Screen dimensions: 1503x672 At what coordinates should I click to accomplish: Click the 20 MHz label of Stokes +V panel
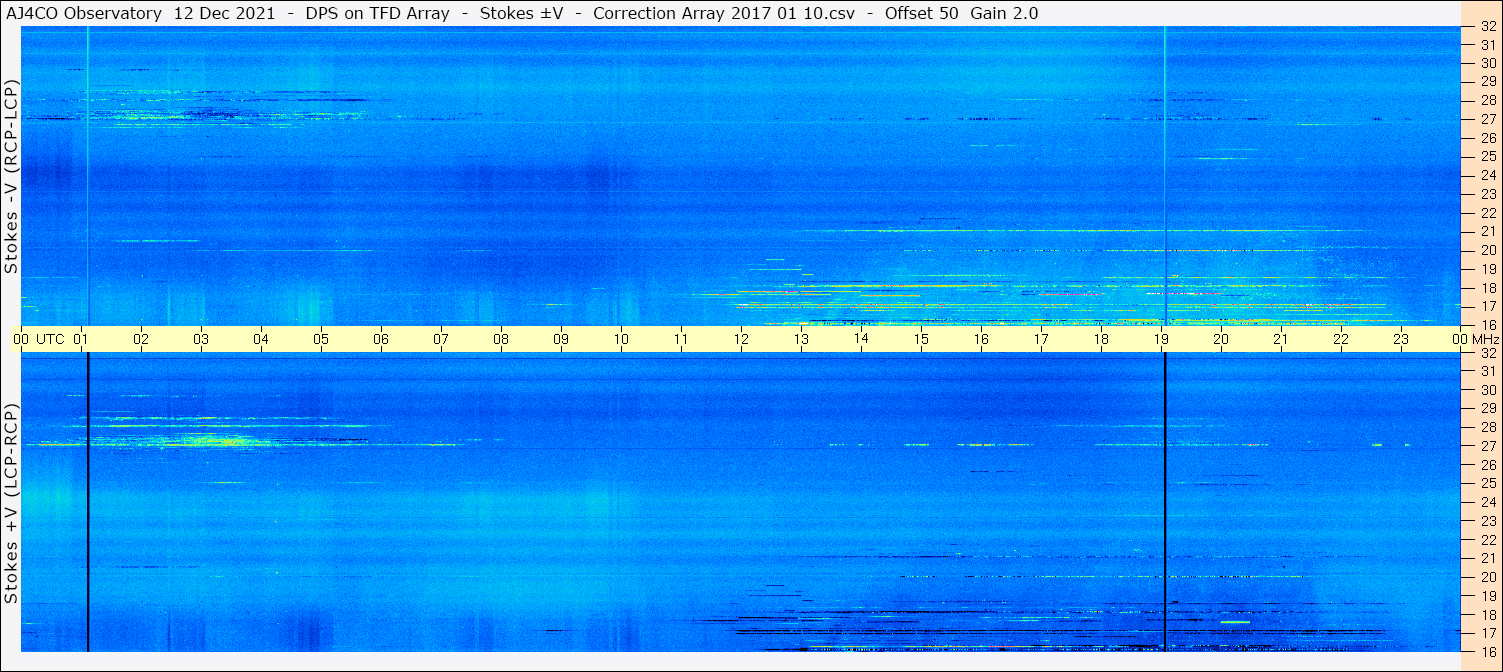click(1488, 577)
